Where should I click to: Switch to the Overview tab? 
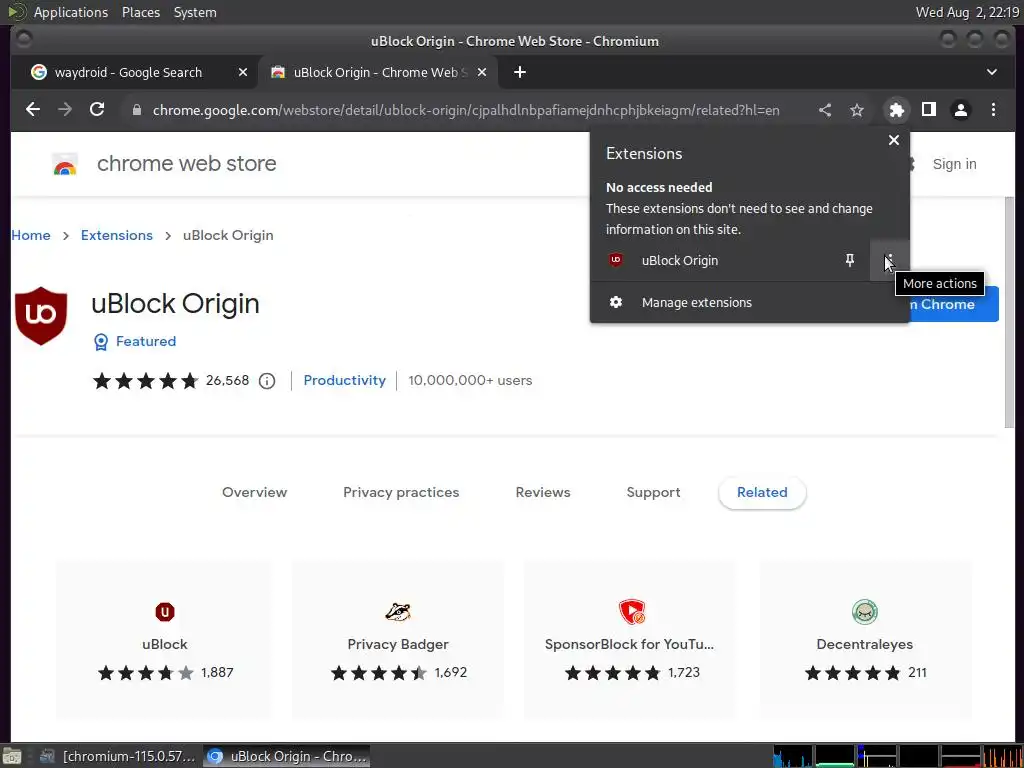(x=255, y=492)
